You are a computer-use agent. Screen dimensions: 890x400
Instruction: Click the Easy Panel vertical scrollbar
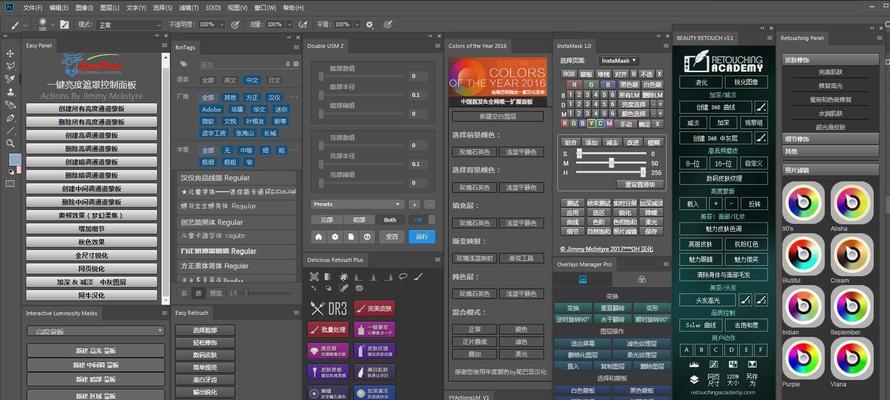(166, 179)
